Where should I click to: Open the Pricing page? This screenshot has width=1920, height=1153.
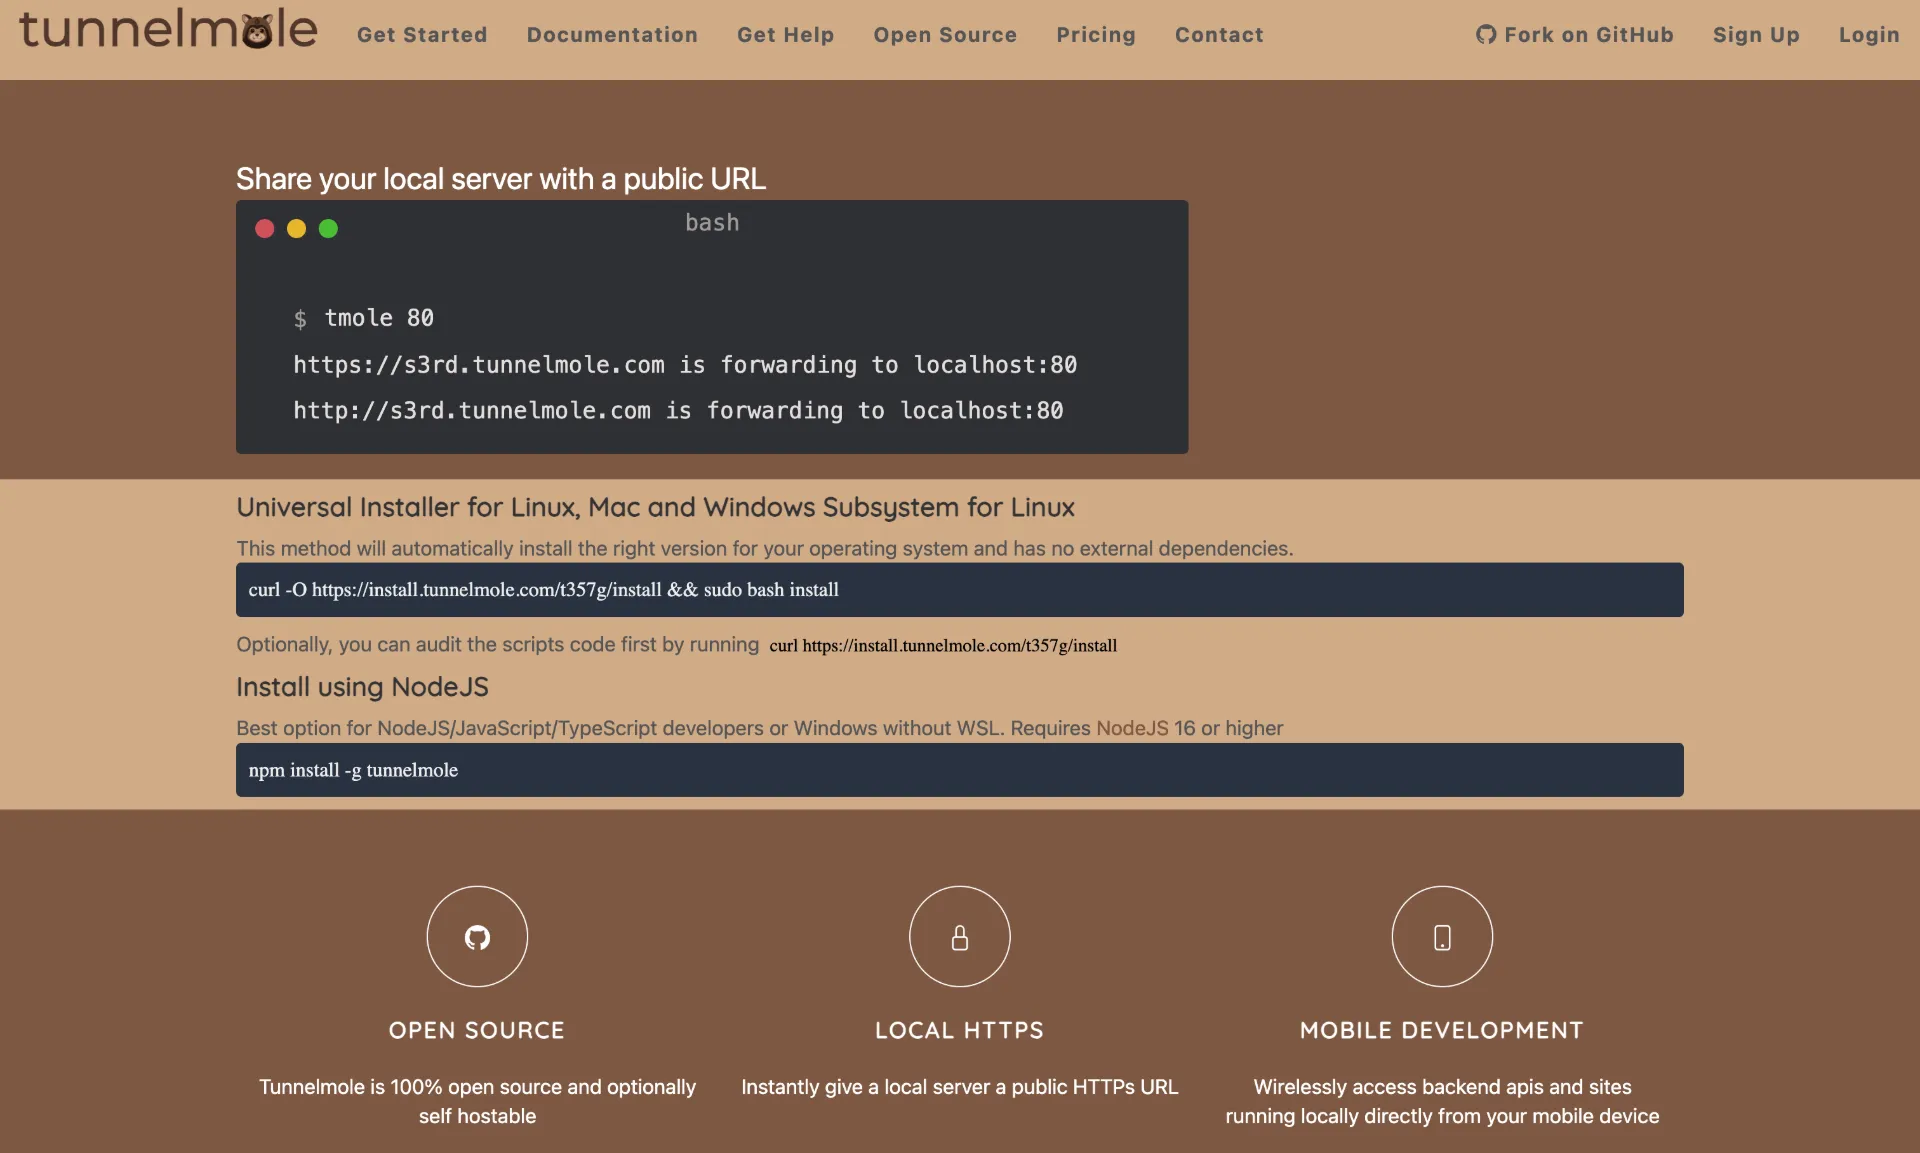(1096, 34)
